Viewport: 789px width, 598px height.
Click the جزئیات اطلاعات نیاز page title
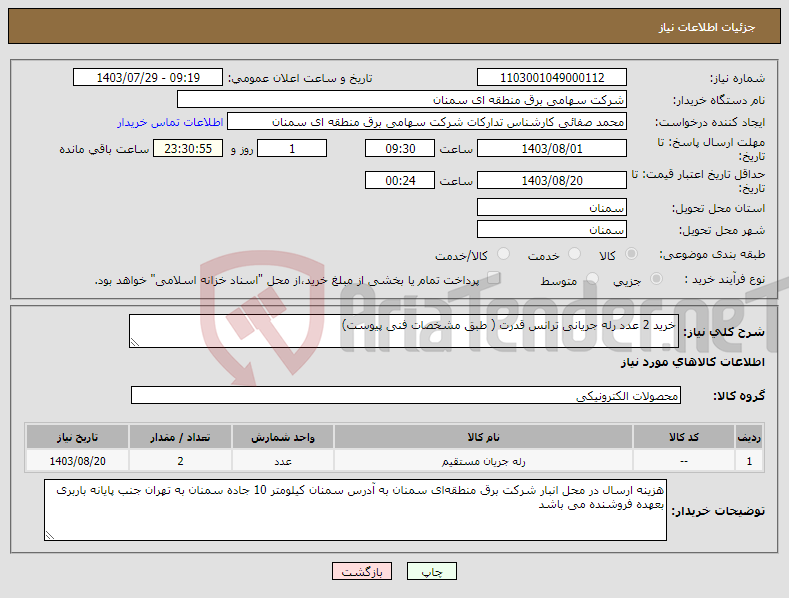point(706,27)
